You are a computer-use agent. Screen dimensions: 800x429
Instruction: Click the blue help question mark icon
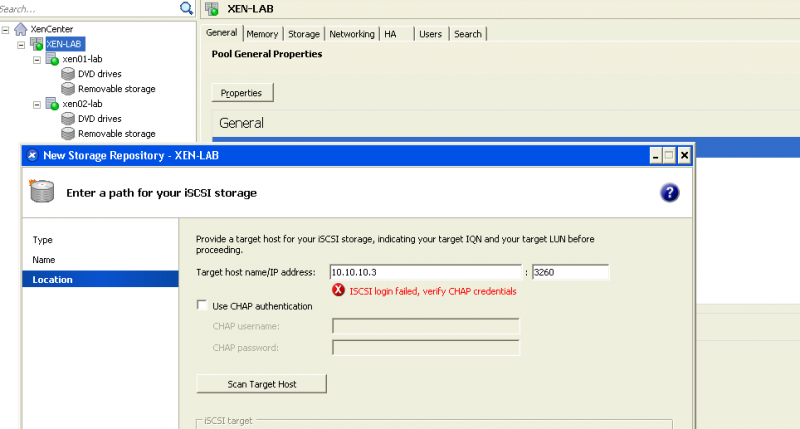[671, 193]
